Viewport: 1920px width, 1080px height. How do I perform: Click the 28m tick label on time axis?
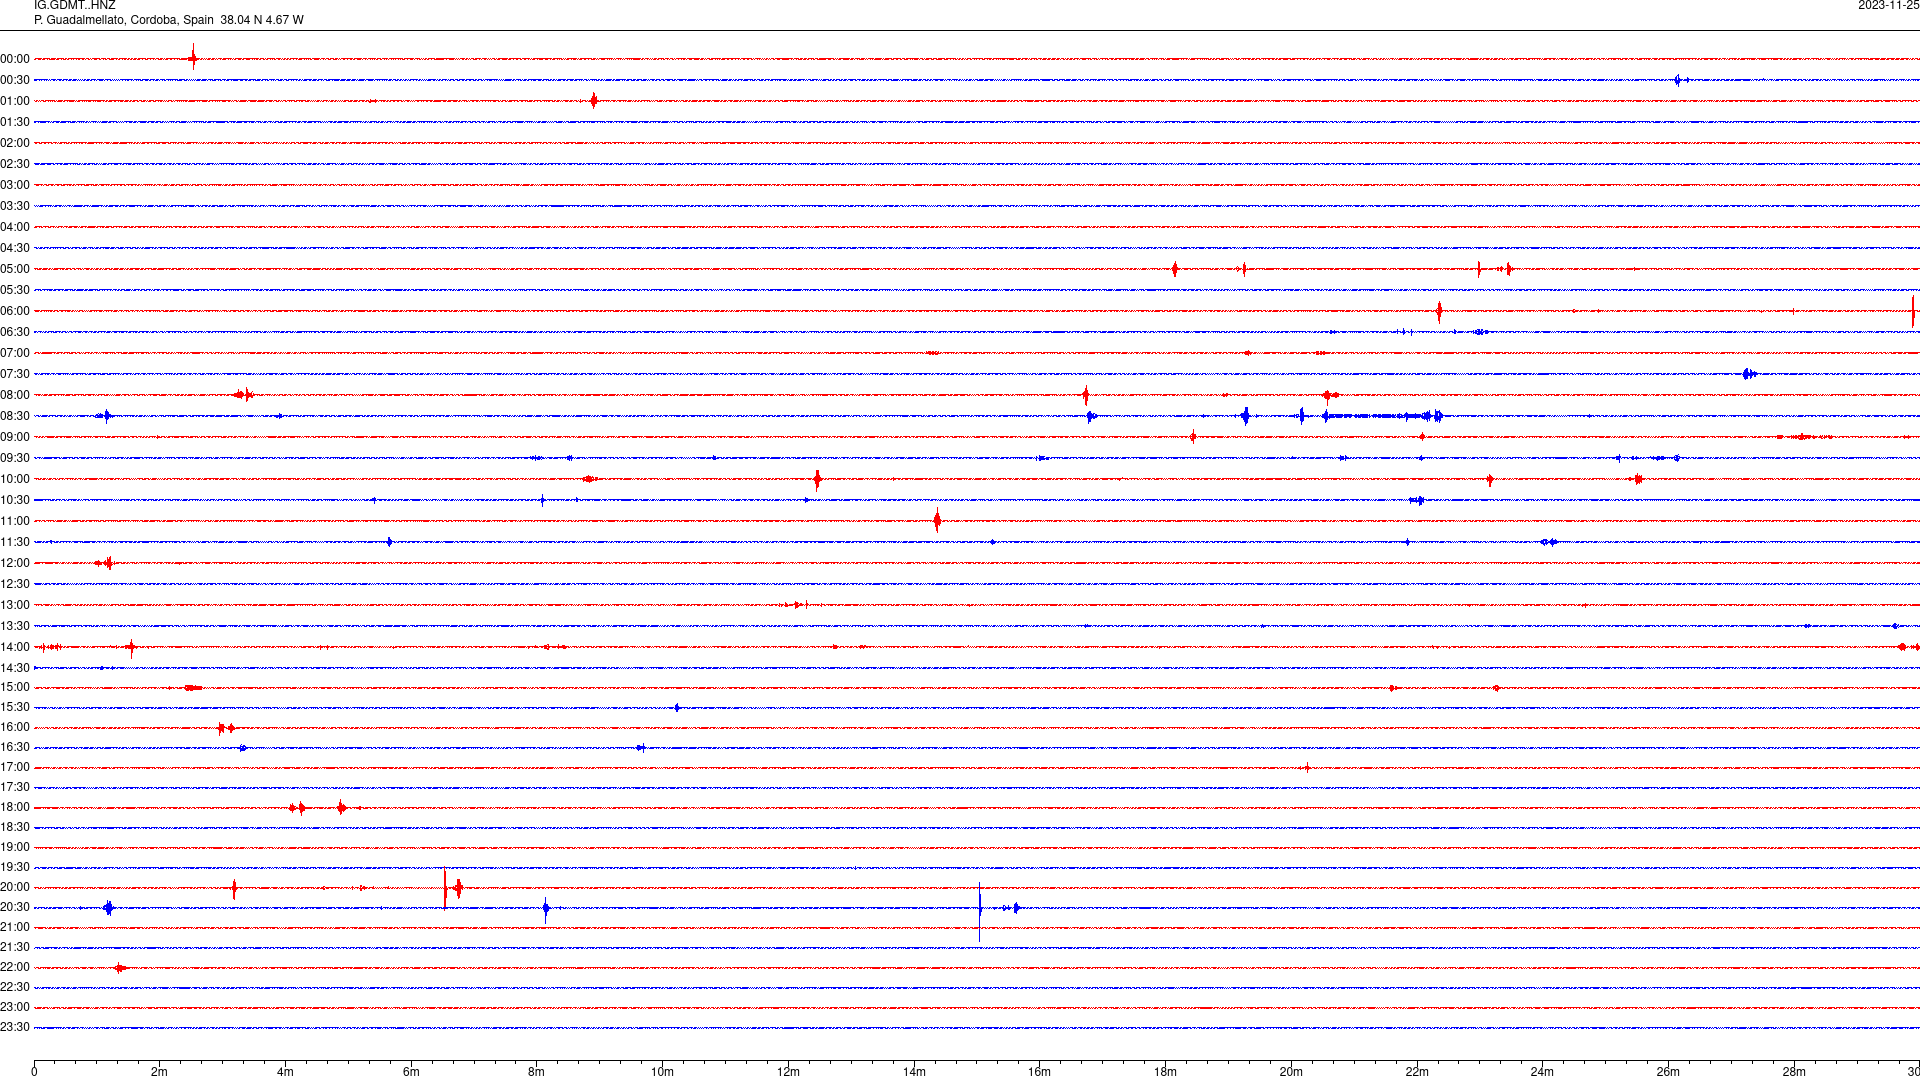click(1794, 1072)
